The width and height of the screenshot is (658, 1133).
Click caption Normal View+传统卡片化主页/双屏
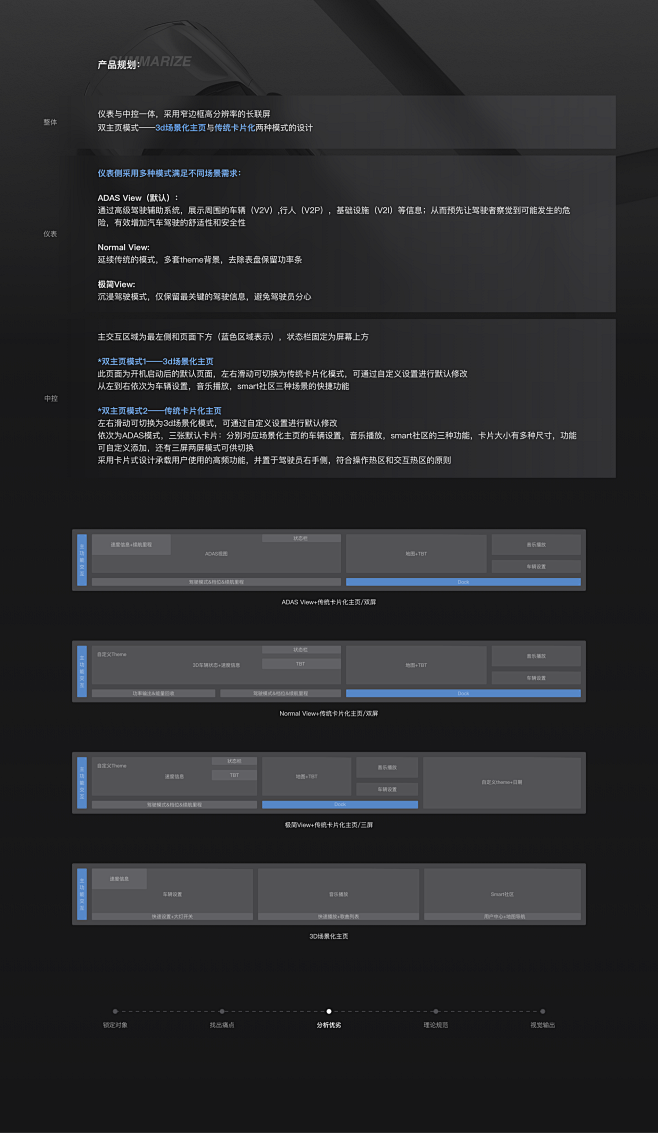[329, 713]
